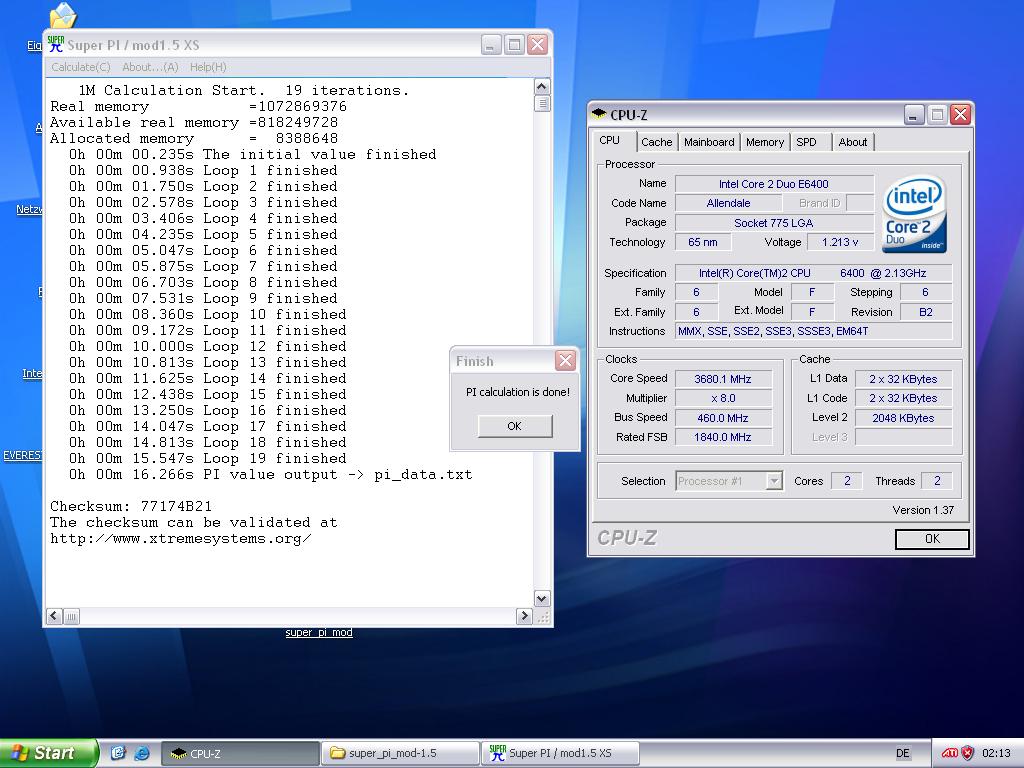Image resolution: width=1024 pixels, height=768 pixels.
Task: Click the Super PI scroll up arrow
Action: 542,87
